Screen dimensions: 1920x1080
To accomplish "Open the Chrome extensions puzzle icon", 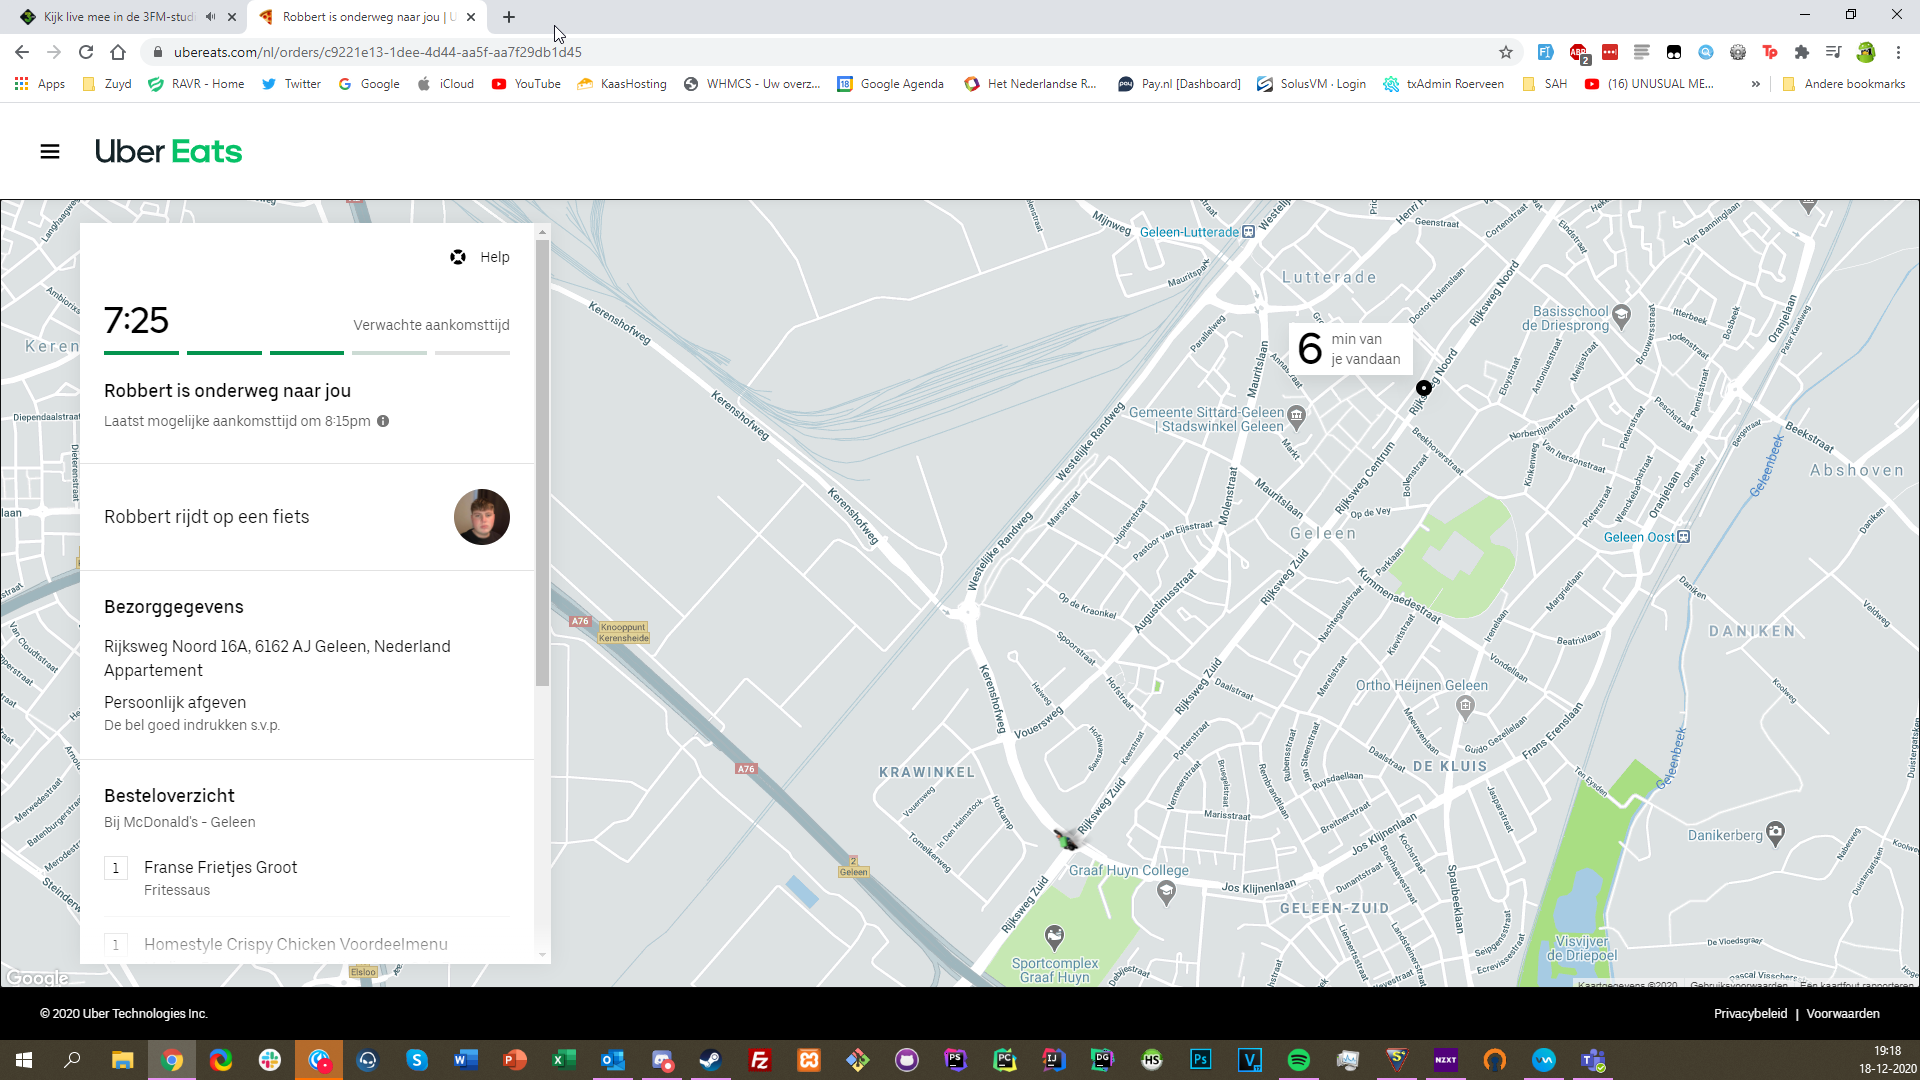I will (1802, 52).
